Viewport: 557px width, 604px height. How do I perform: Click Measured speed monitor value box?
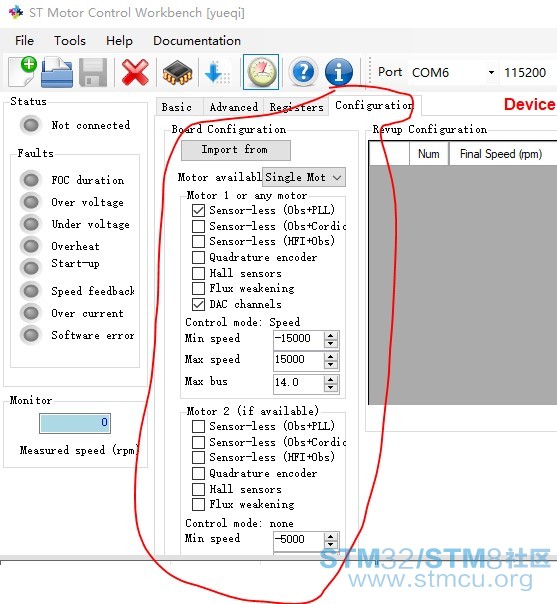click(x=75, y=423)
